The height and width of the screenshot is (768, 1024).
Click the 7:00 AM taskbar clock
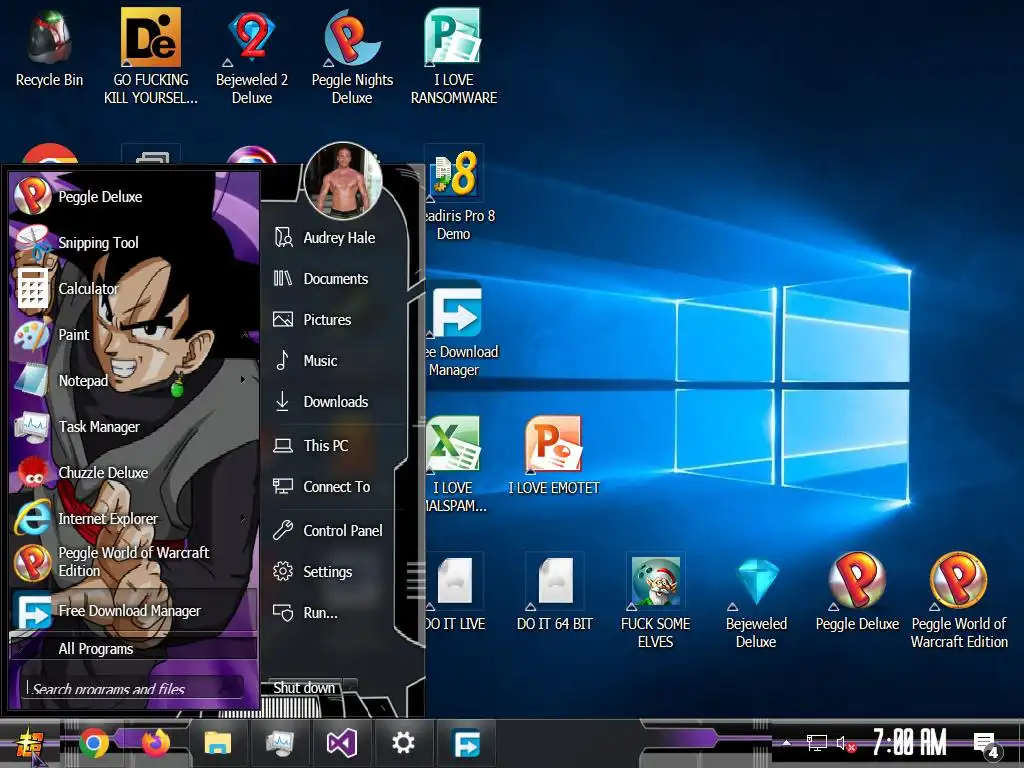910,743
